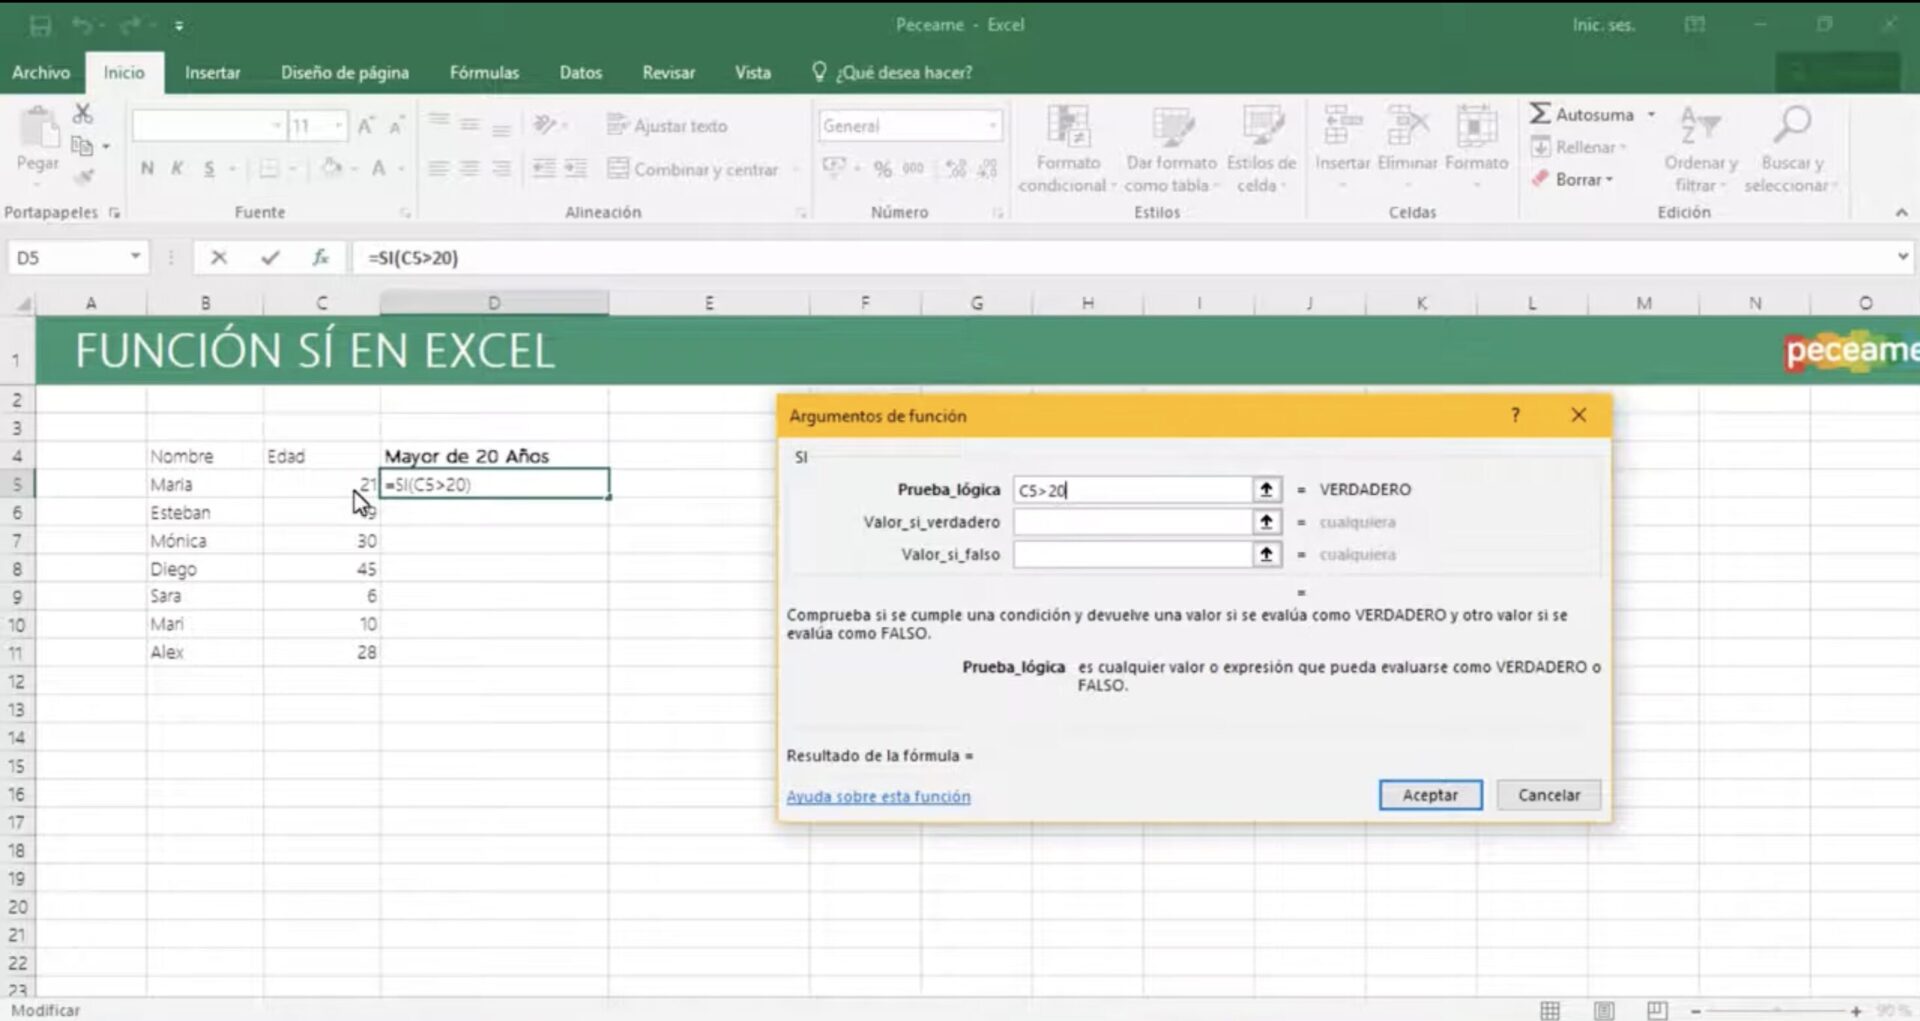Confirm formula with checkmark icon
Screen dimensions: 1920x1021
click(270, 257)
